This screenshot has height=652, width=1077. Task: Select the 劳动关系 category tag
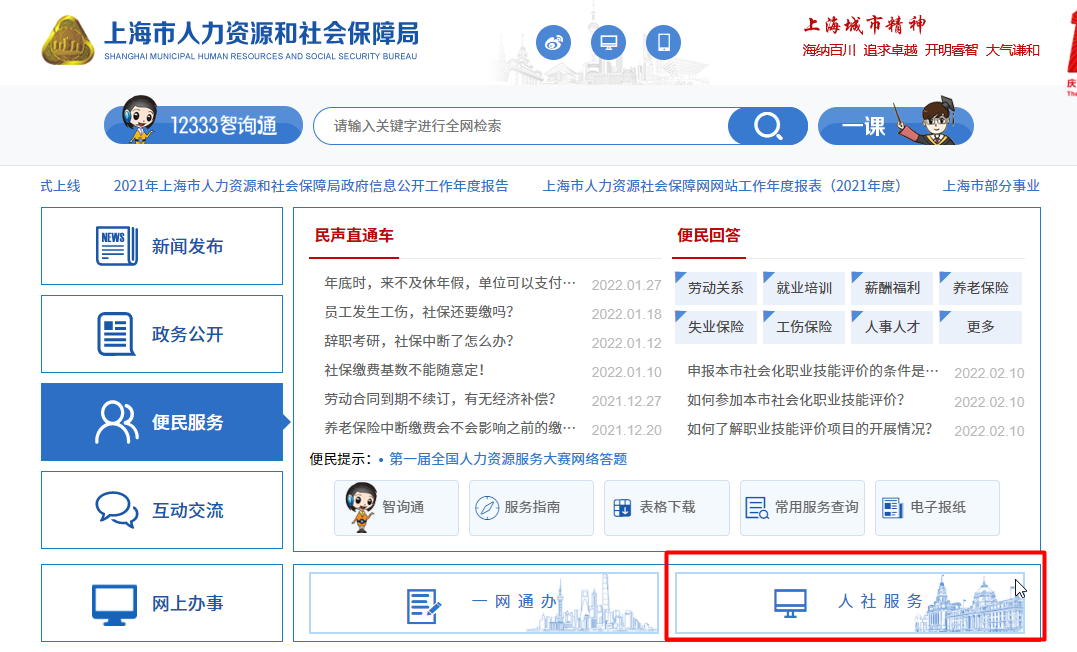coord(716,288)
